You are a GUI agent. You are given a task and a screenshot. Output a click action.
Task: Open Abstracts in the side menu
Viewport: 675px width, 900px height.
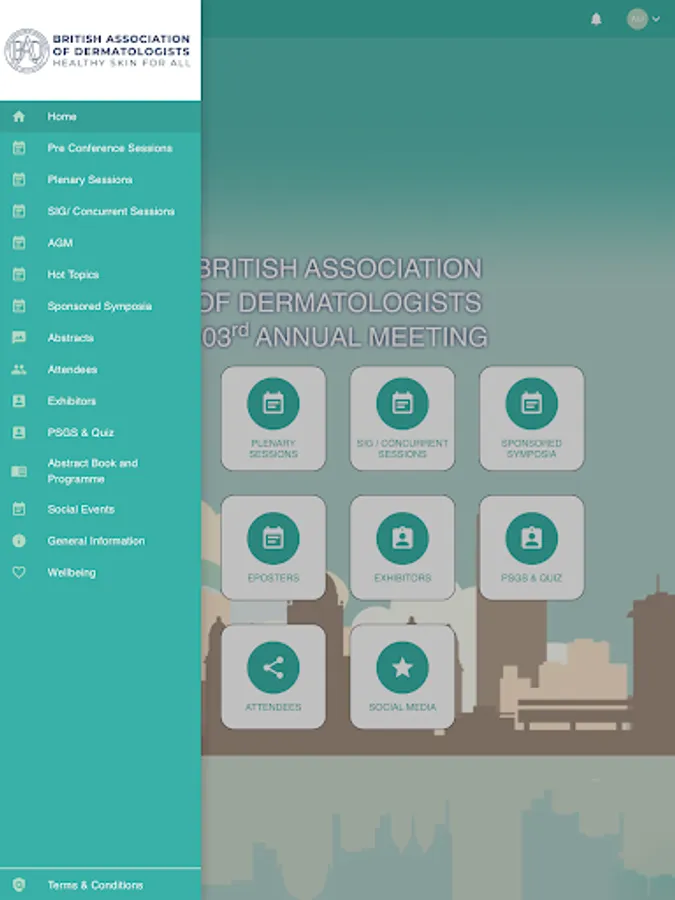click(100, 338)
